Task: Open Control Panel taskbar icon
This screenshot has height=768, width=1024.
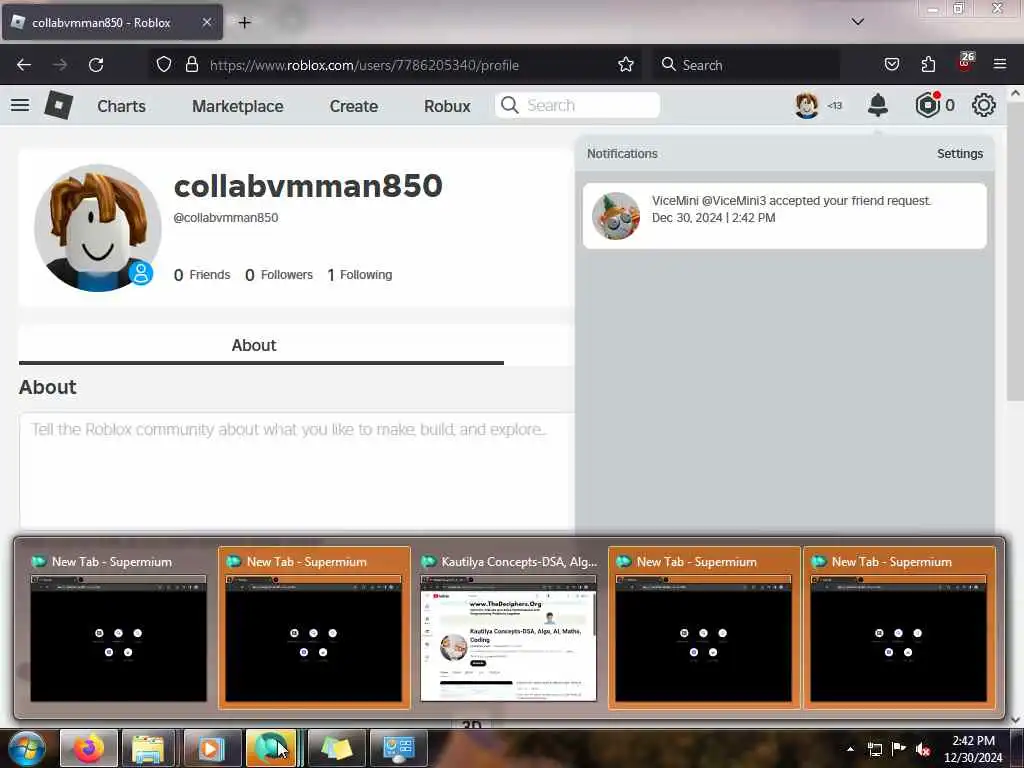Action: pyautogui.click(x=398, y=748)
